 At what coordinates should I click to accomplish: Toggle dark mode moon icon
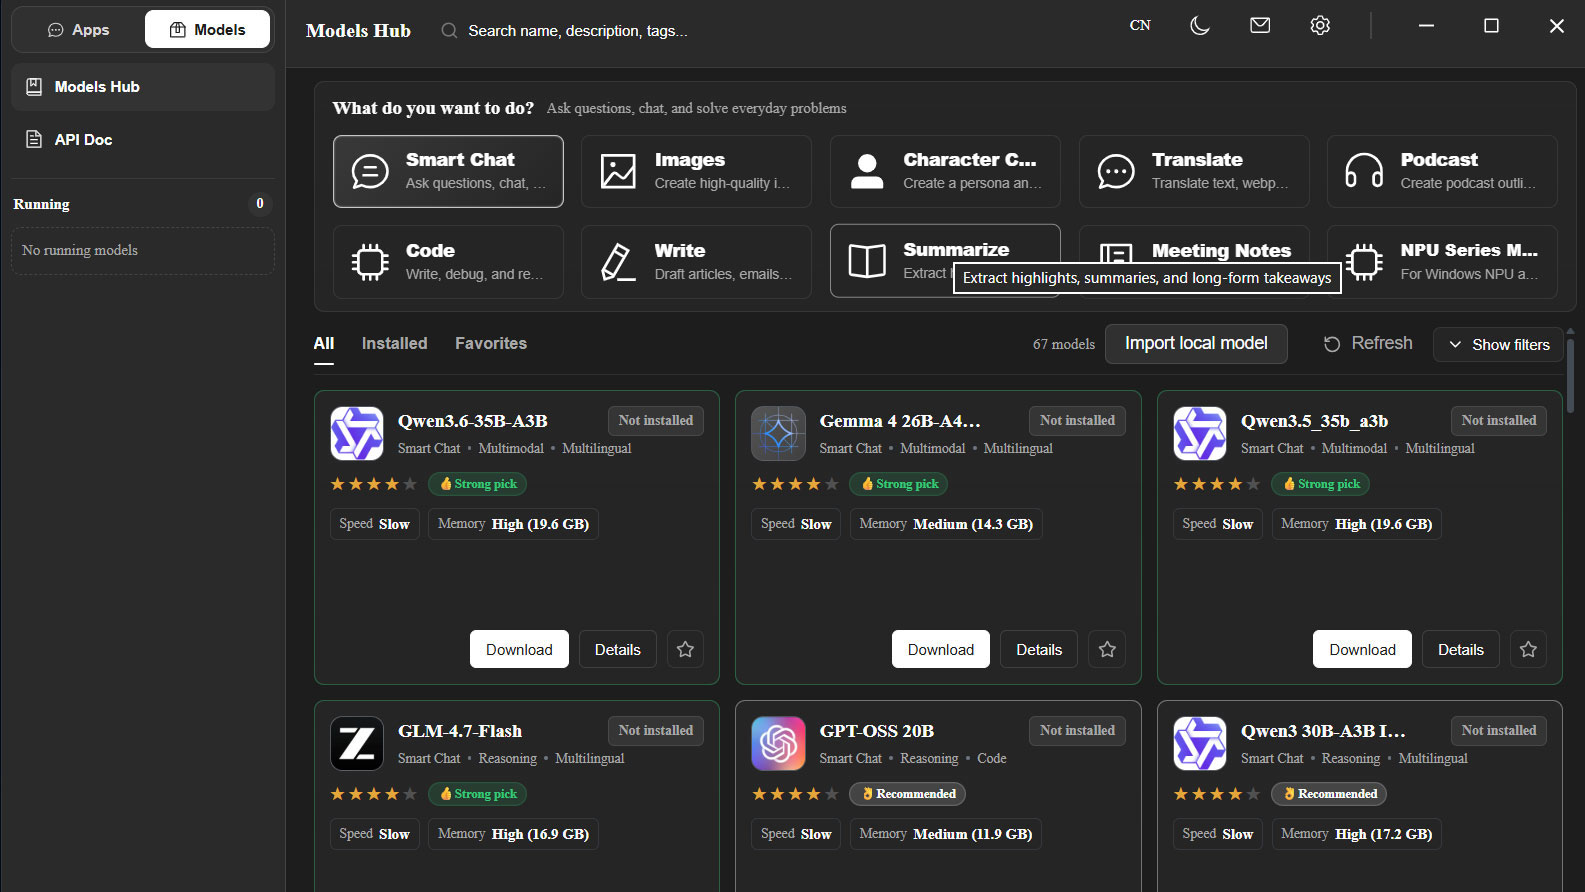[x=1200, y=26]
